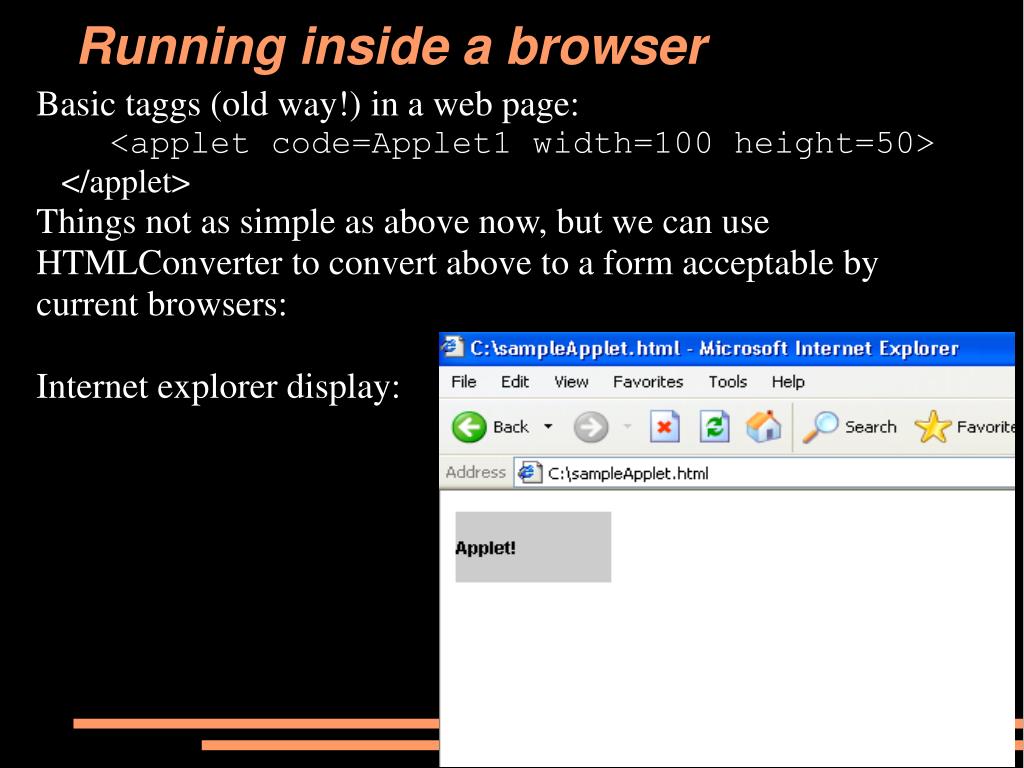
Task: Click the 'Internet explorer display:' text
Action: coord(217,387)
